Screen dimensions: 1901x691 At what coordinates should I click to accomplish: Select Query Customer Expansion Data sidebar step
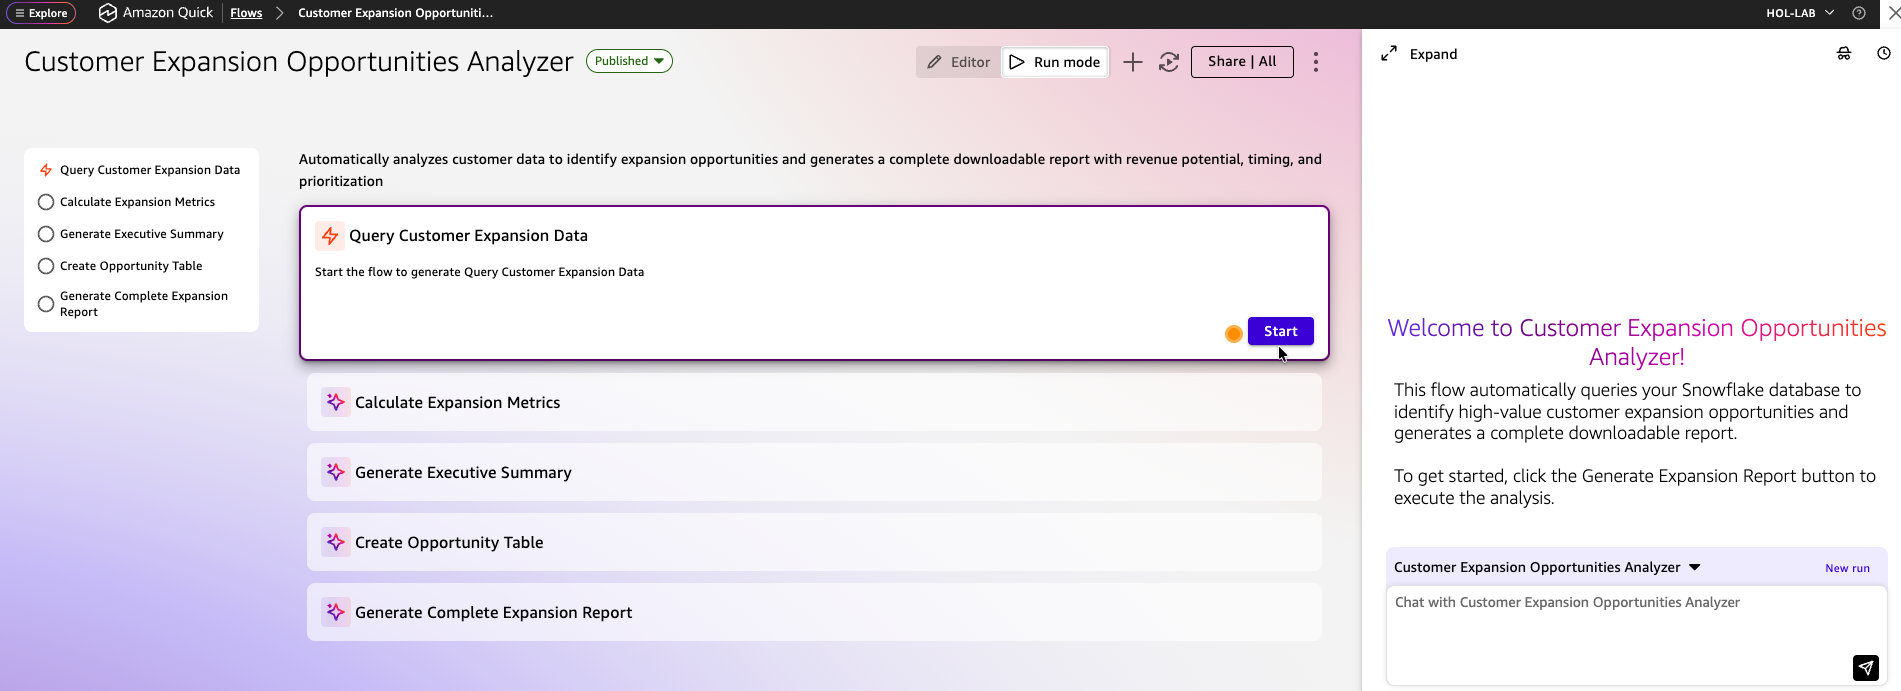click(141, 170)
